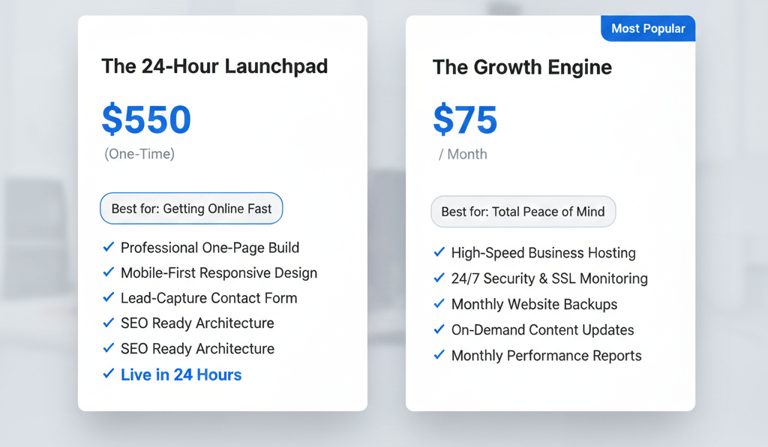Select the checkmark next to Monthly Performance Reports

438,355
